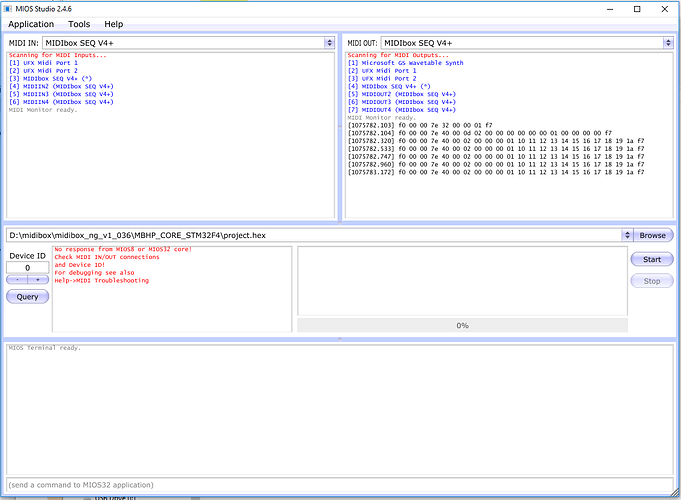Click 'Scanning for MIDI Inputs...' text
Screen dimensions: 681x500
pos(57,55)
